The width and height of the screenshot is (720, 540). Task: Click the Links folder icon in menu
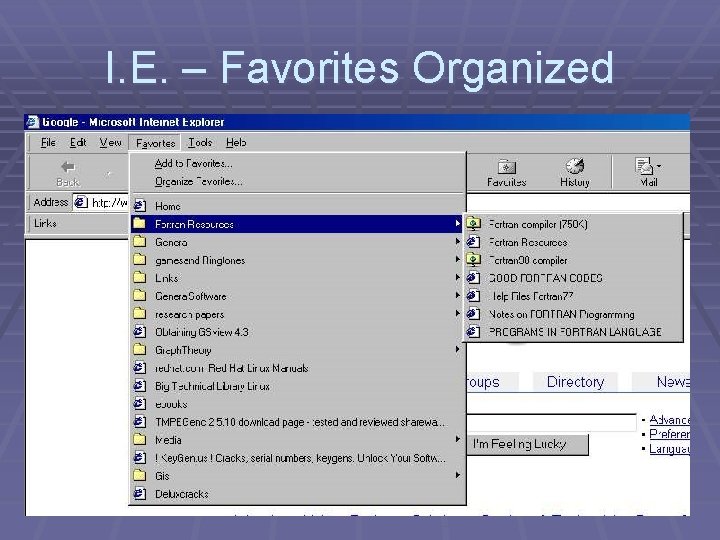(x=140, y=277)
